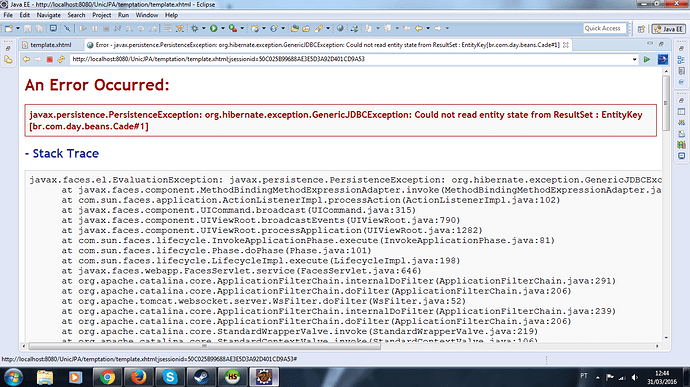The height and width of the screenshot is (387, 690).
Task: Collapse the Stack Trace section
Action: click(62, 153)
